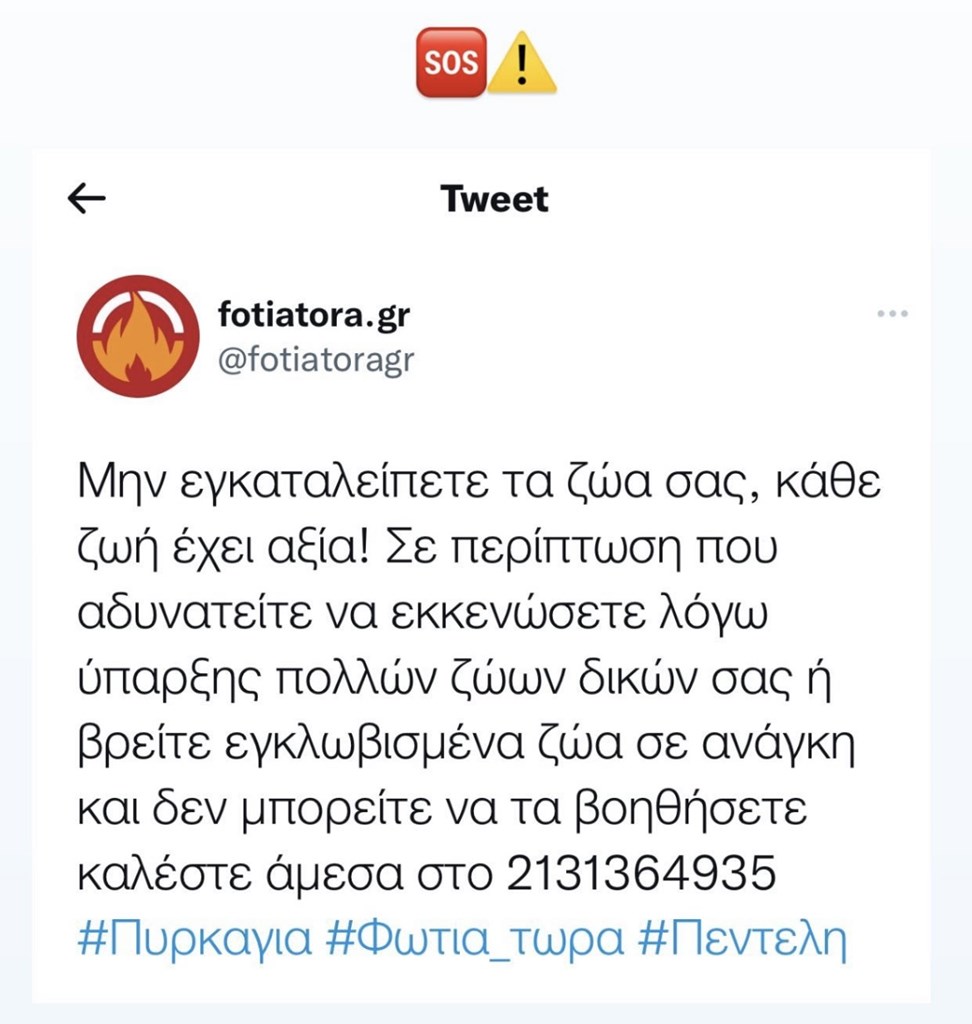Click the word ύπαρξης in the tweet
The image size is (972, 1024).
[x=169, y=679]
